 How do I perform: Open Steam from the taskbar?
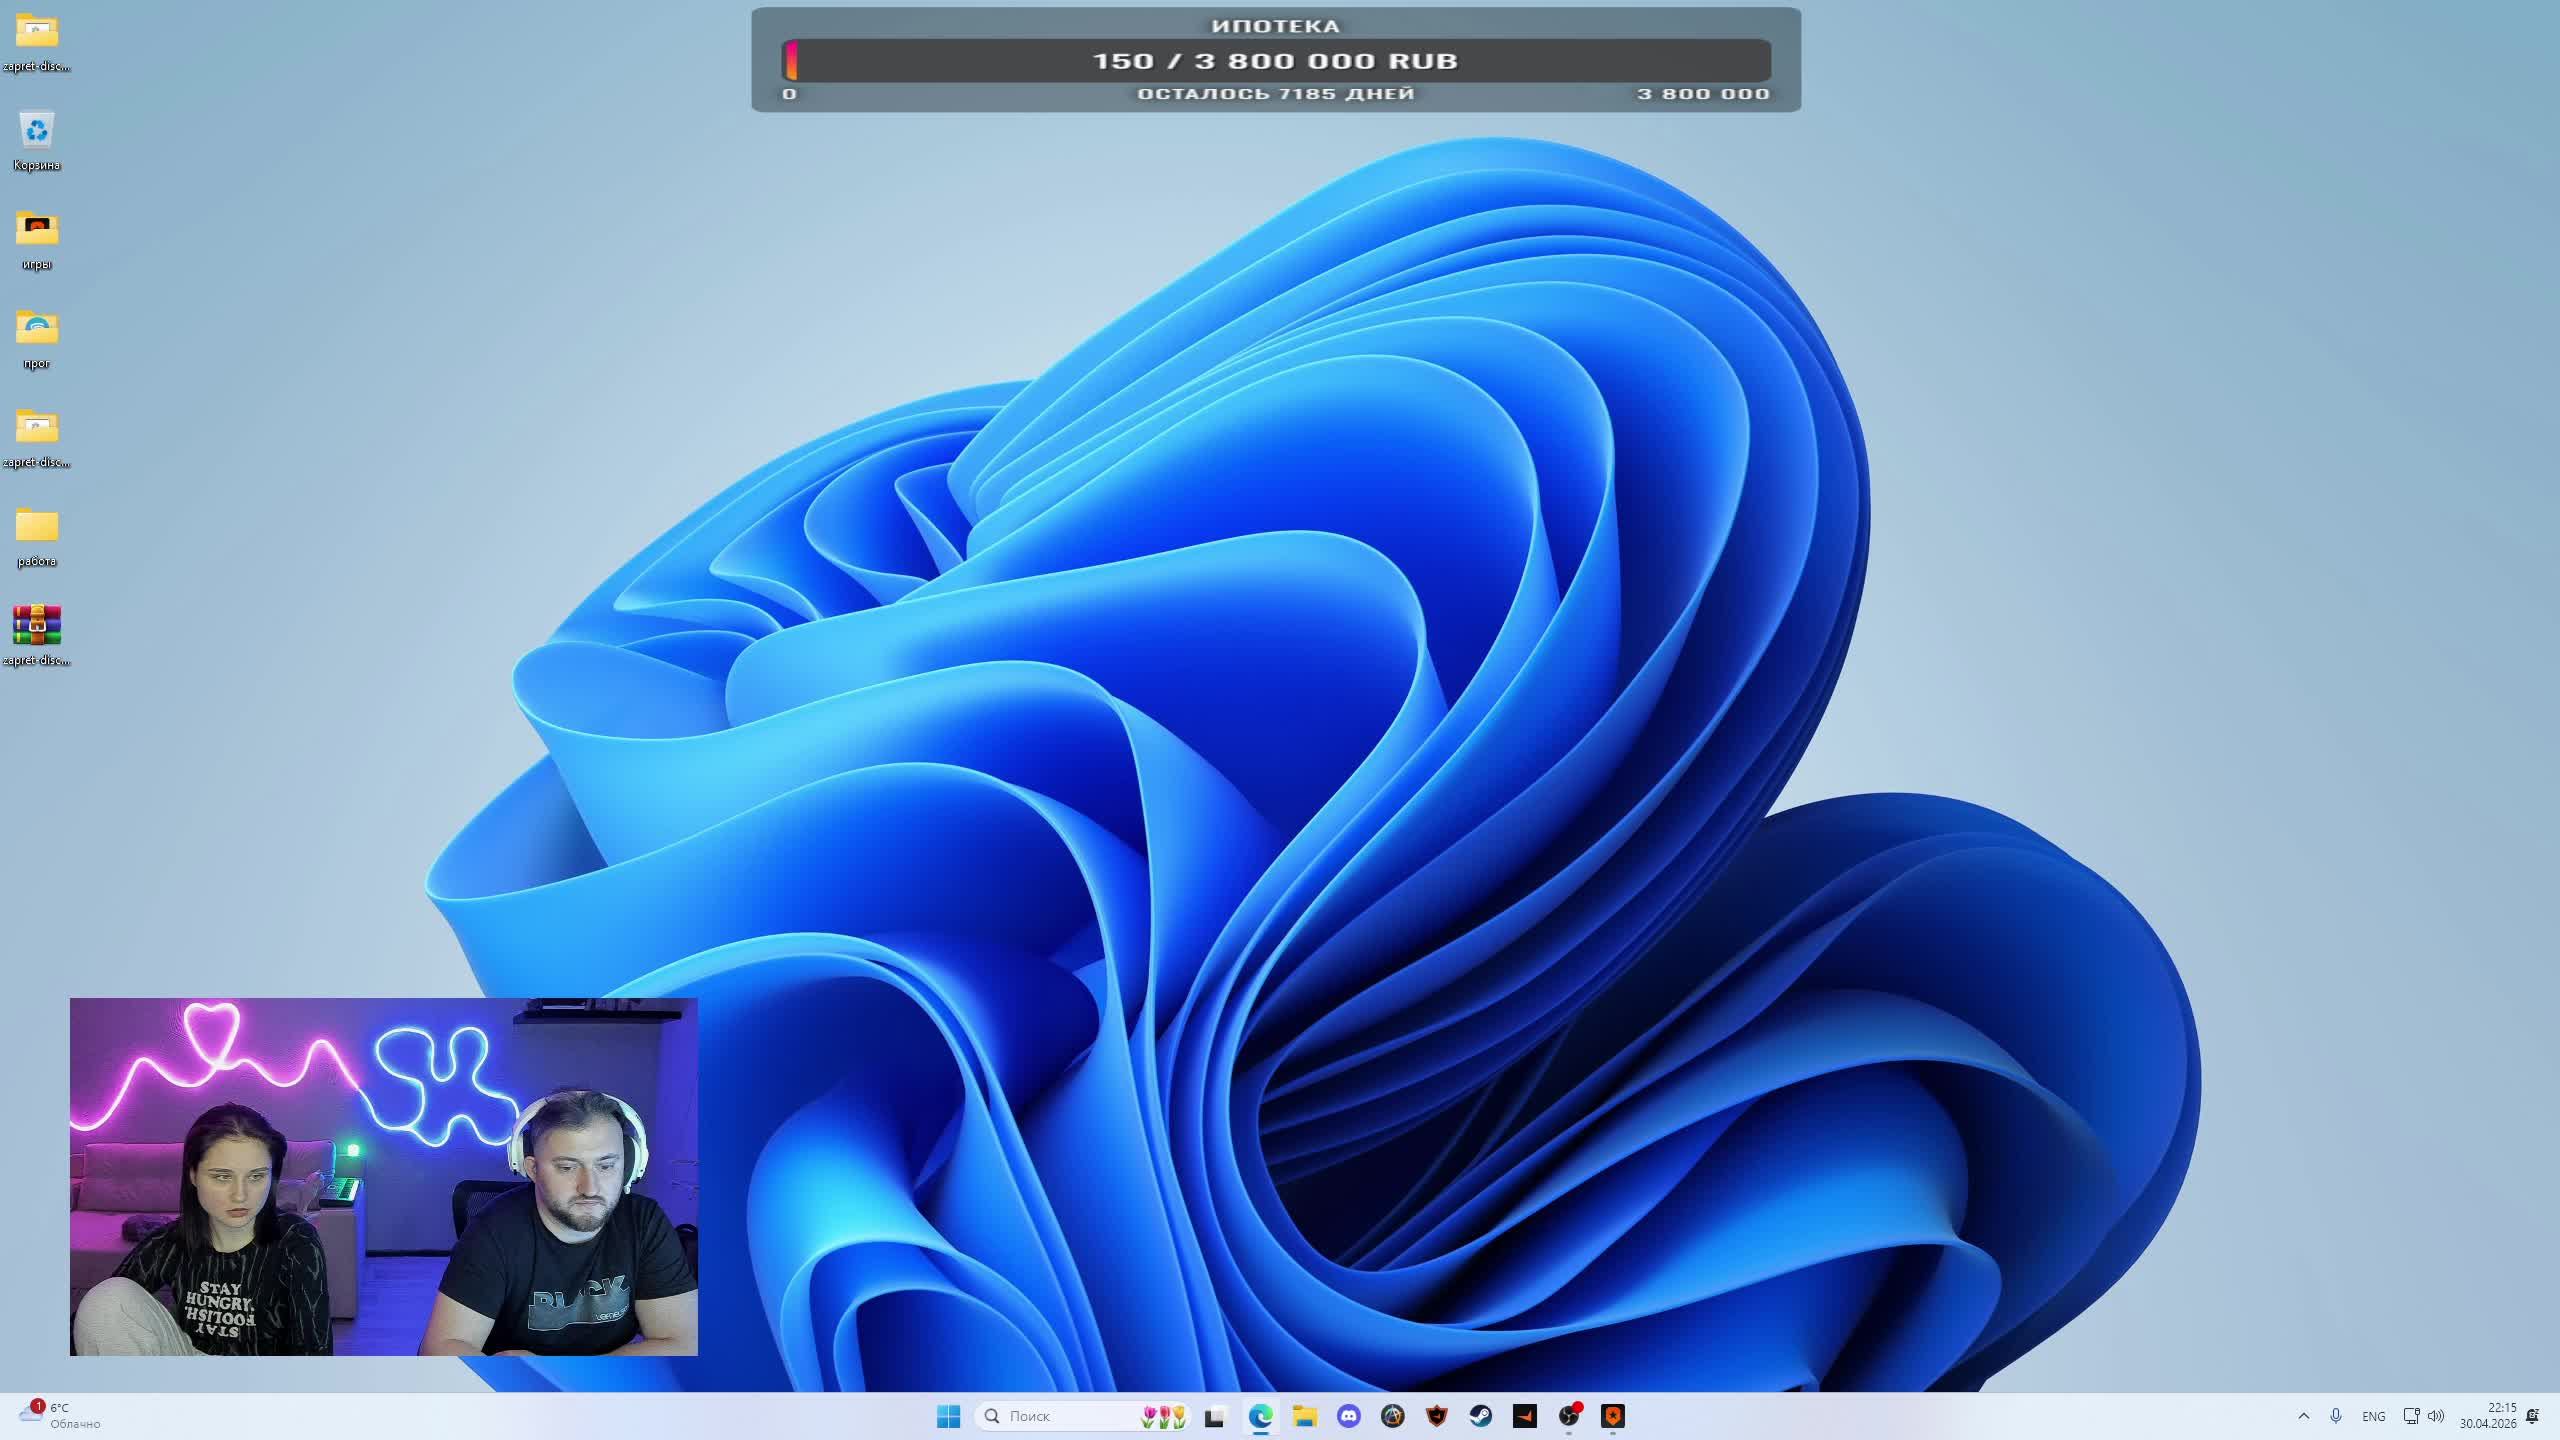tap(1480, 1416)
